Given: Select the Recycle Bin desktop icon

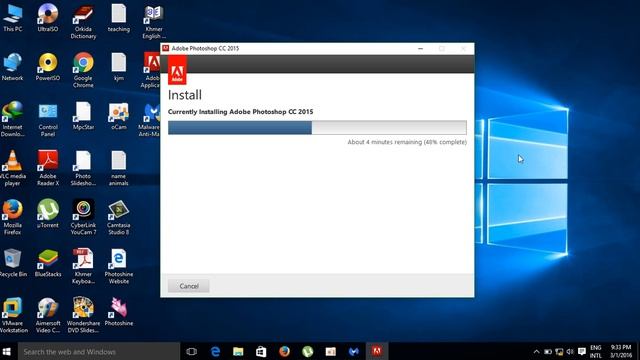Looking at the screenshot, I should (13, 263).
